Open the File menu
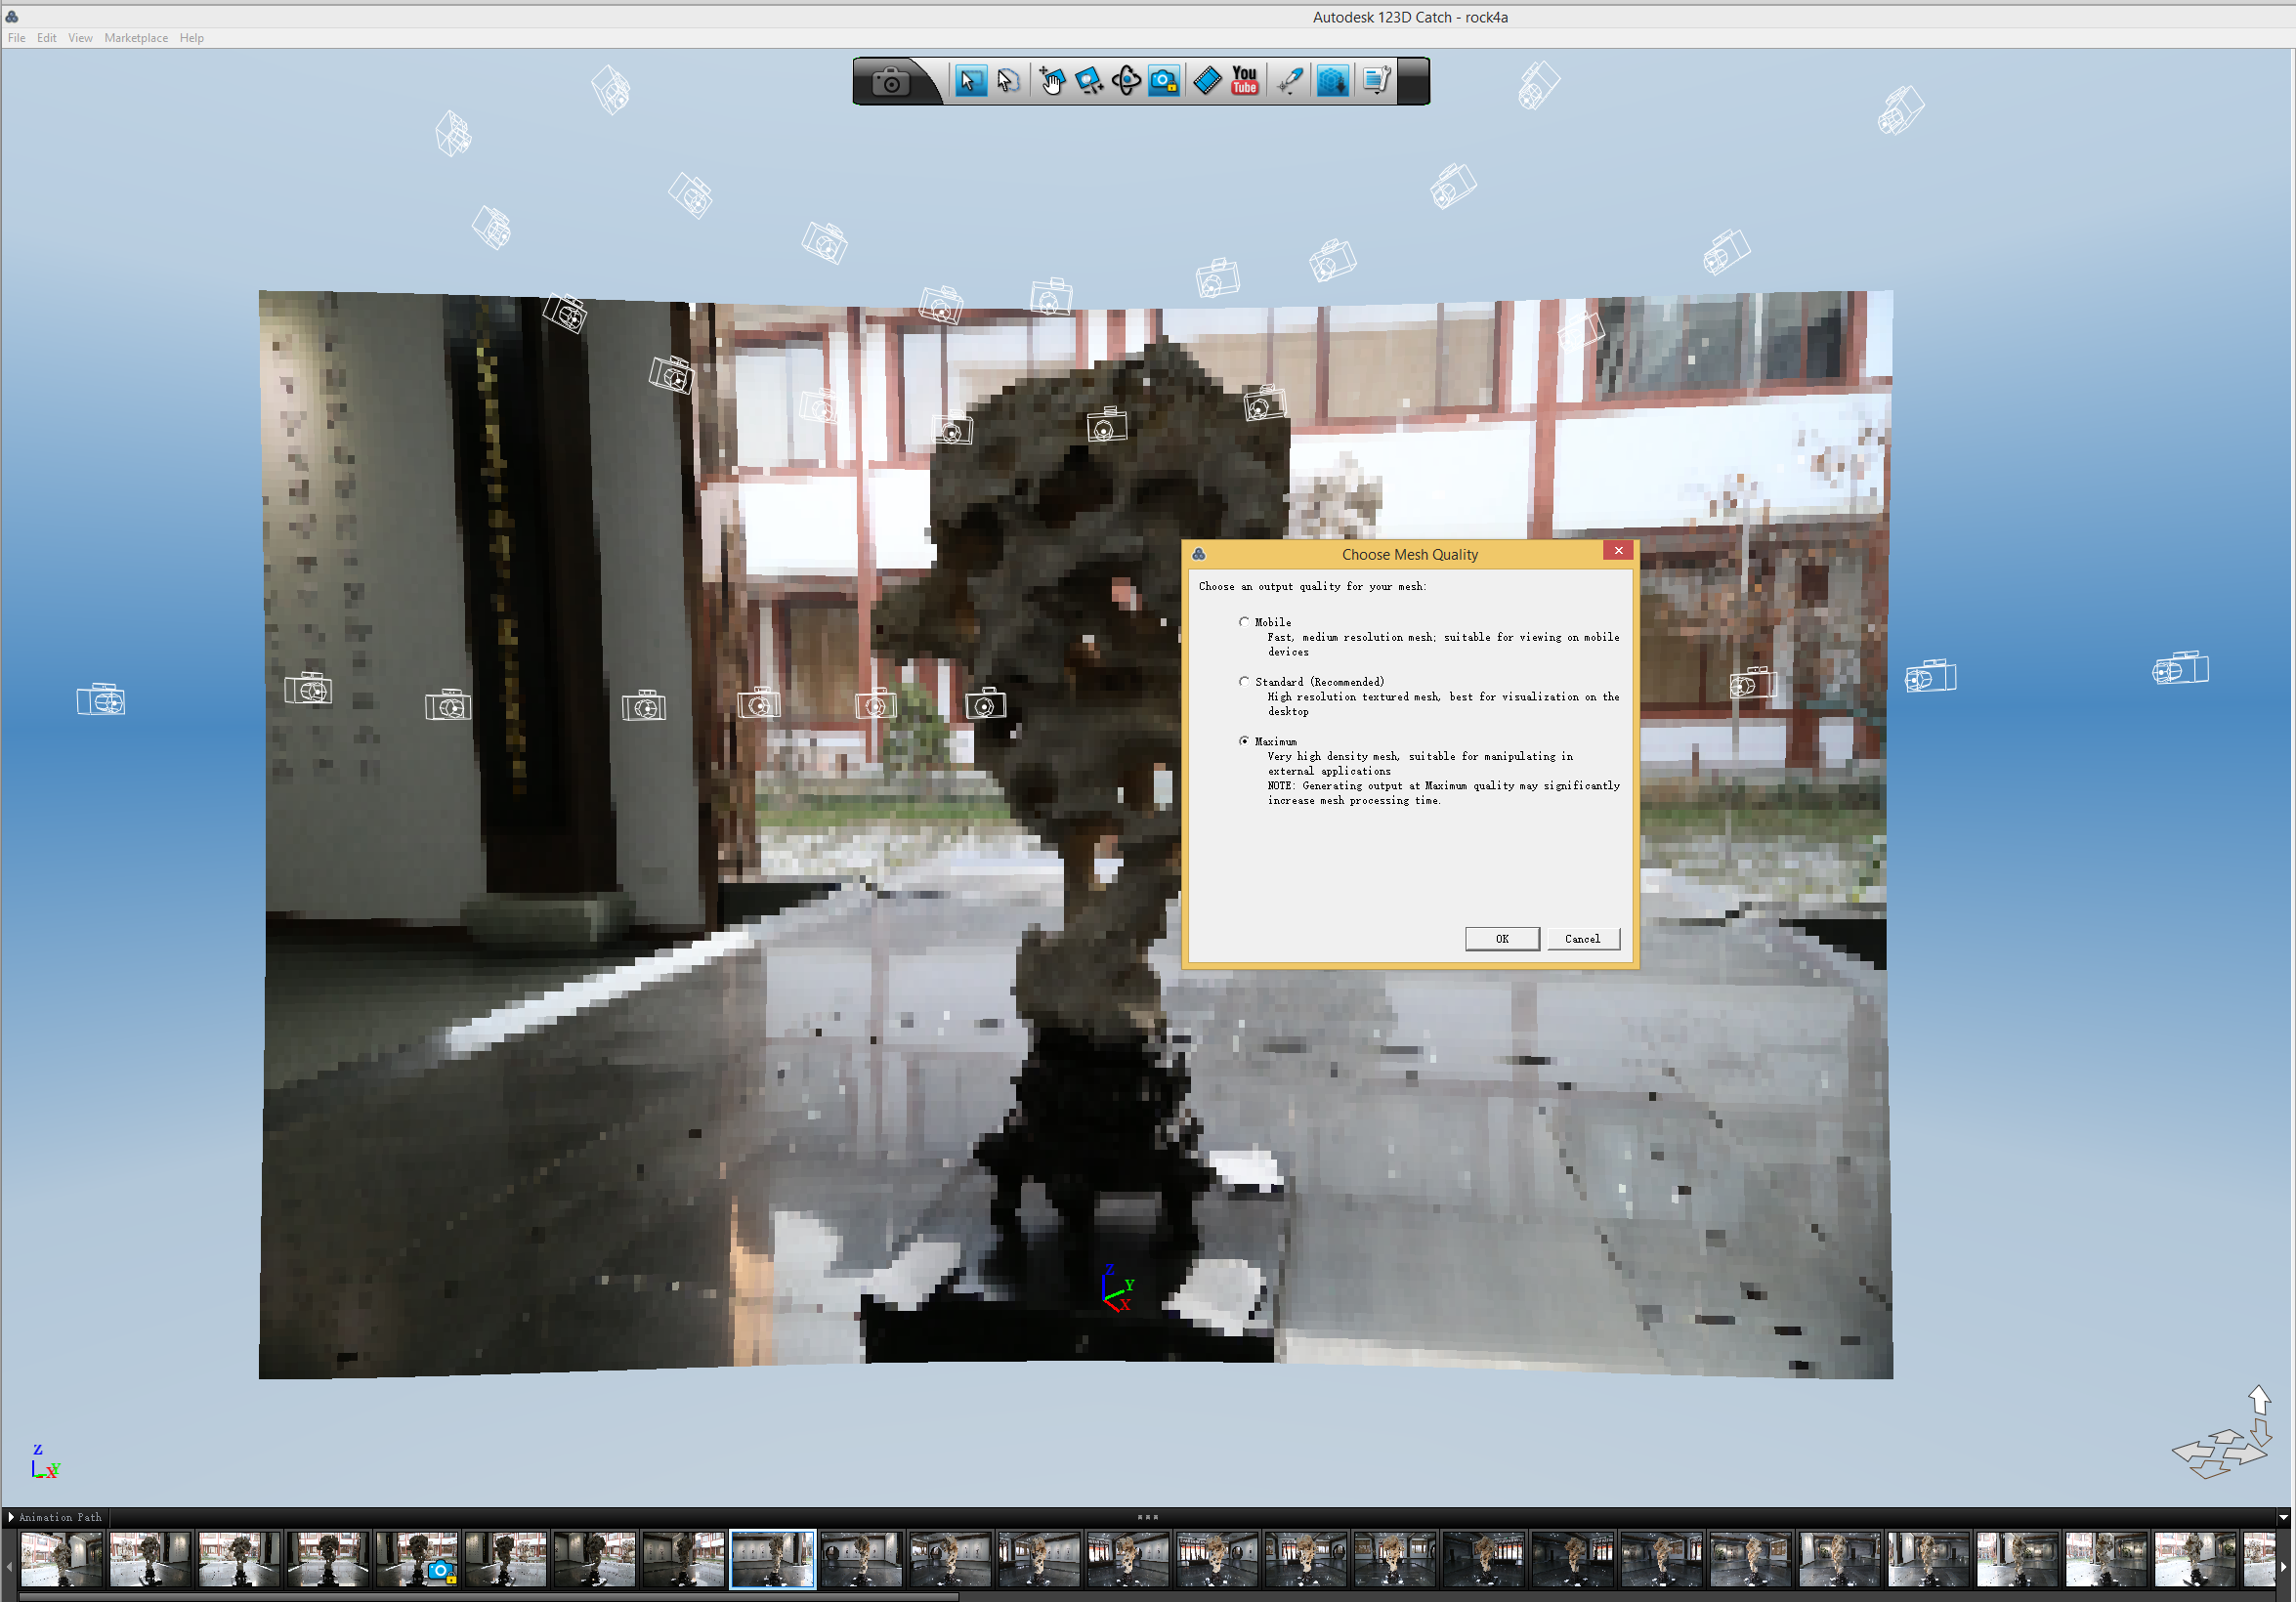This screenshot has height=1602, width=2296. click(x=17, y=38)
